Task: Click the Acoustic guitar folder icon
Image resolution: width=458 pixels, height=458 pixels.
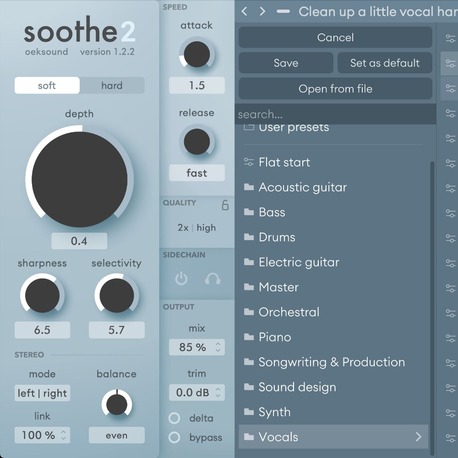Action: 249,187
